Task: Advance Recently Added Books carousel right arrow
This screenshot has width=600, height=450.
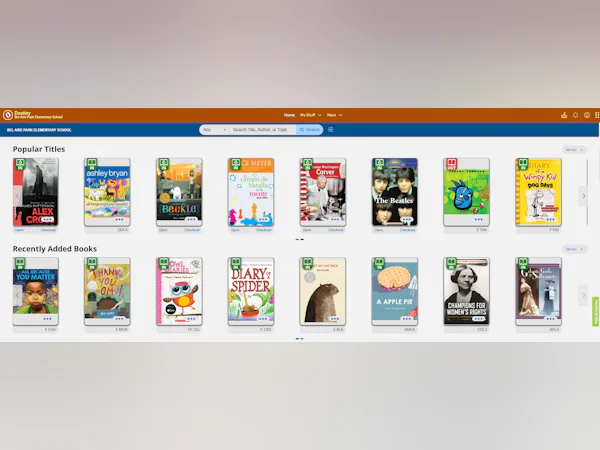Action: tap(583, 295)
